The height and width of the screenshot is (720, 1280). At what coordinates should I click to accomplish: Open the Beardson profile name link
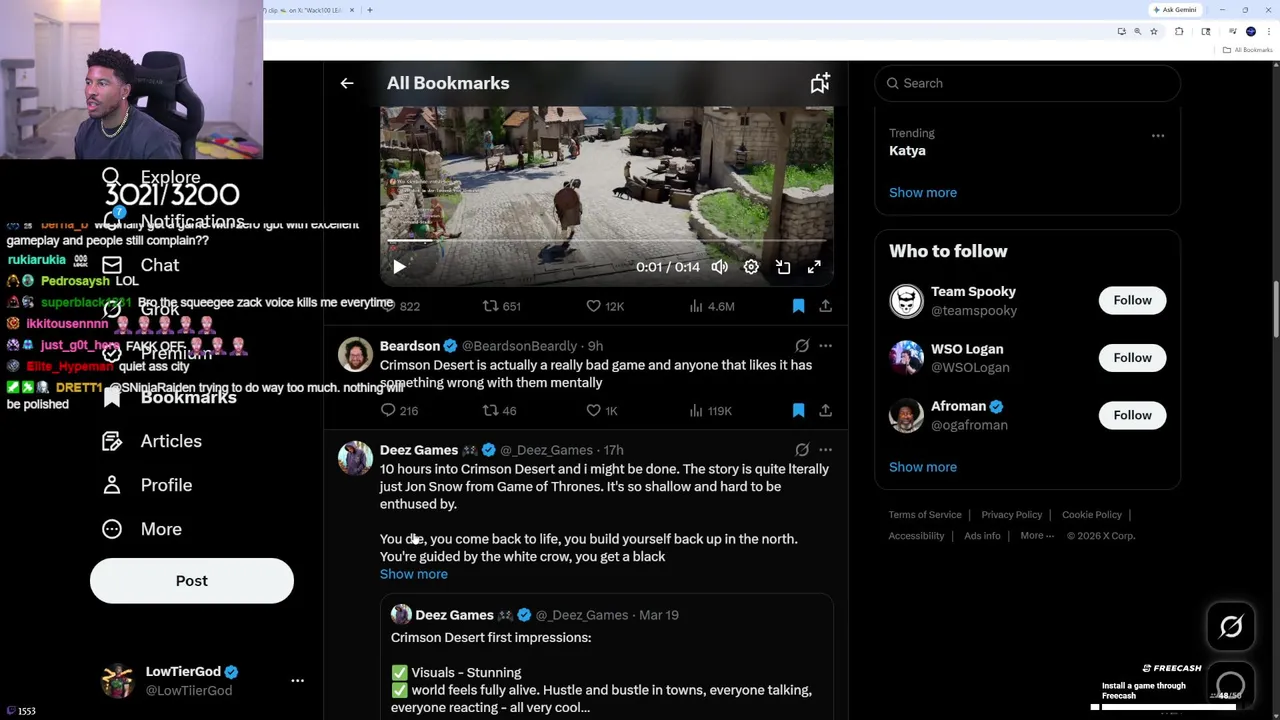[410, 346]
